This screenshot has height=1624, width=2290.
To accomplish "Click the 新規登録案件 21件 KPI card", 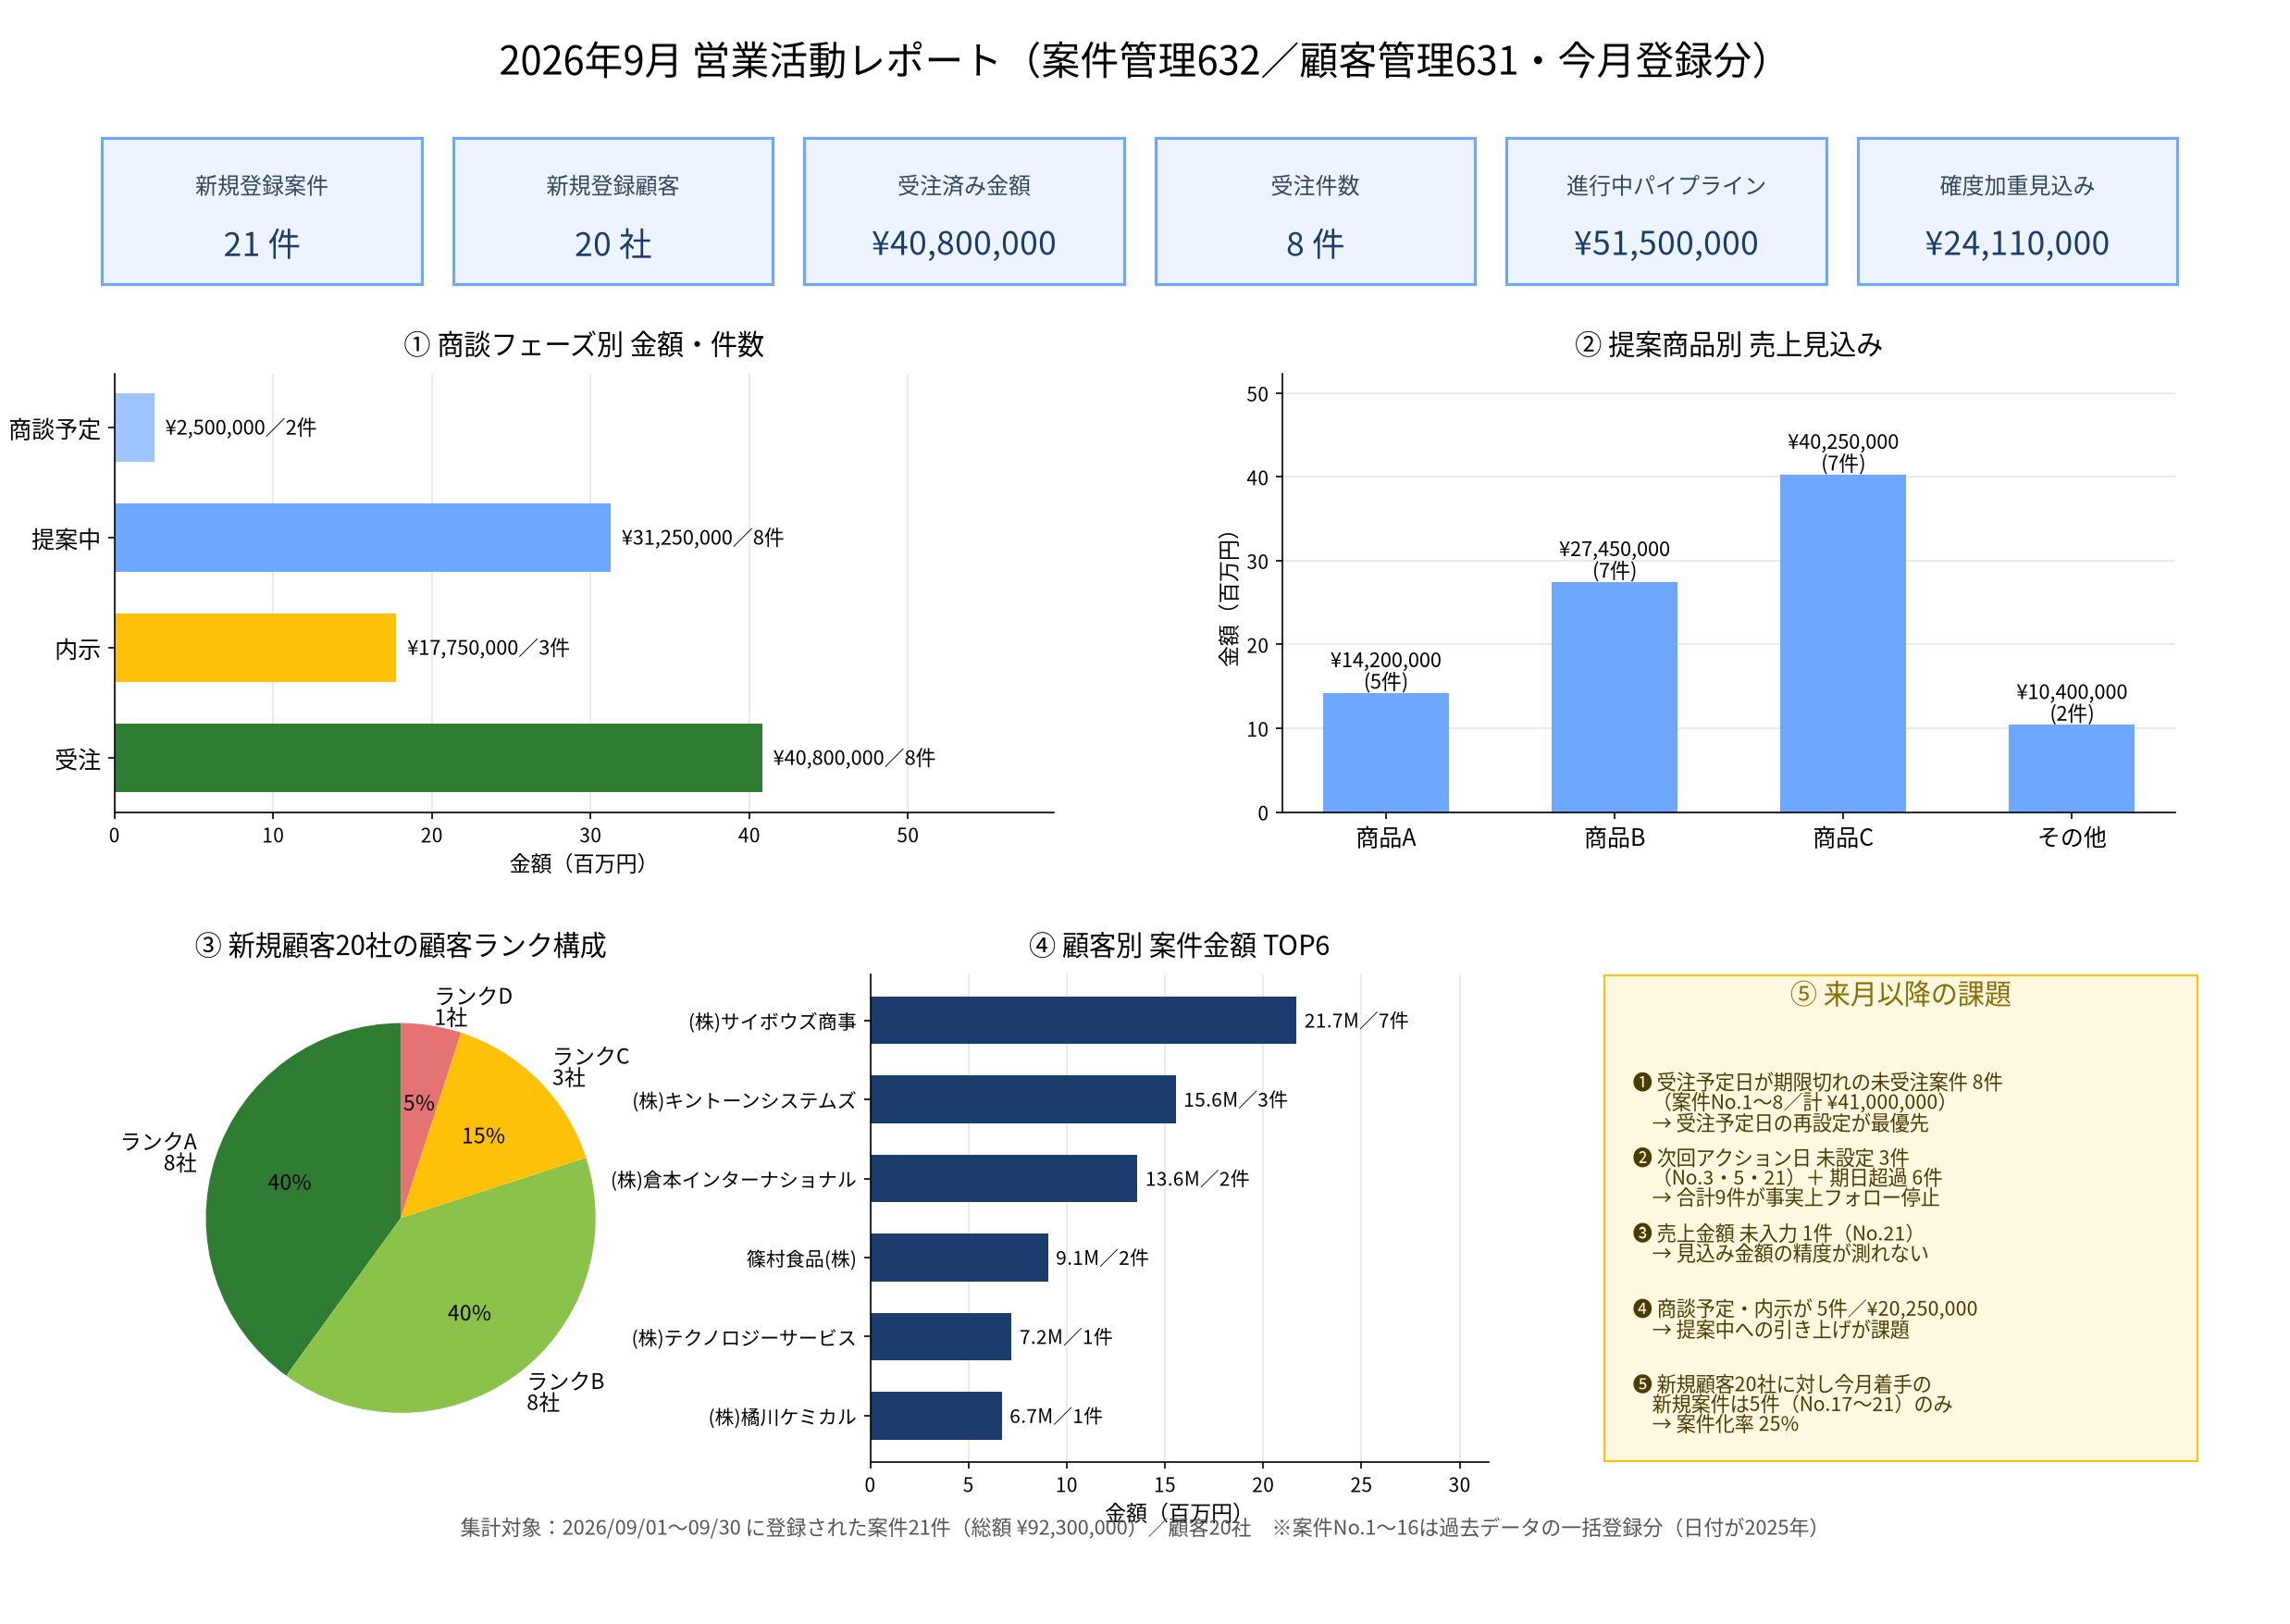I will click(x=262, y=211).
